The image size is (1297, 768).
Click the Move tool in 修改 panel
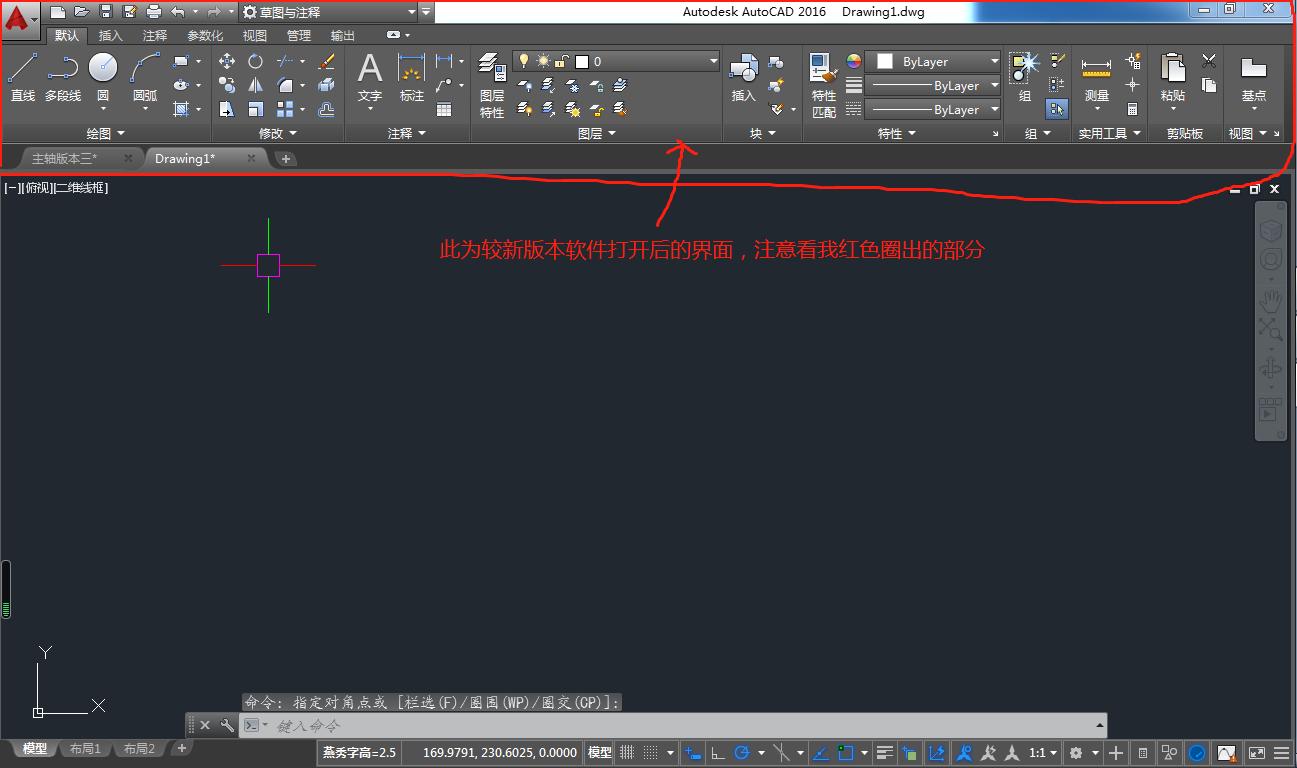(x=227, y=62)
